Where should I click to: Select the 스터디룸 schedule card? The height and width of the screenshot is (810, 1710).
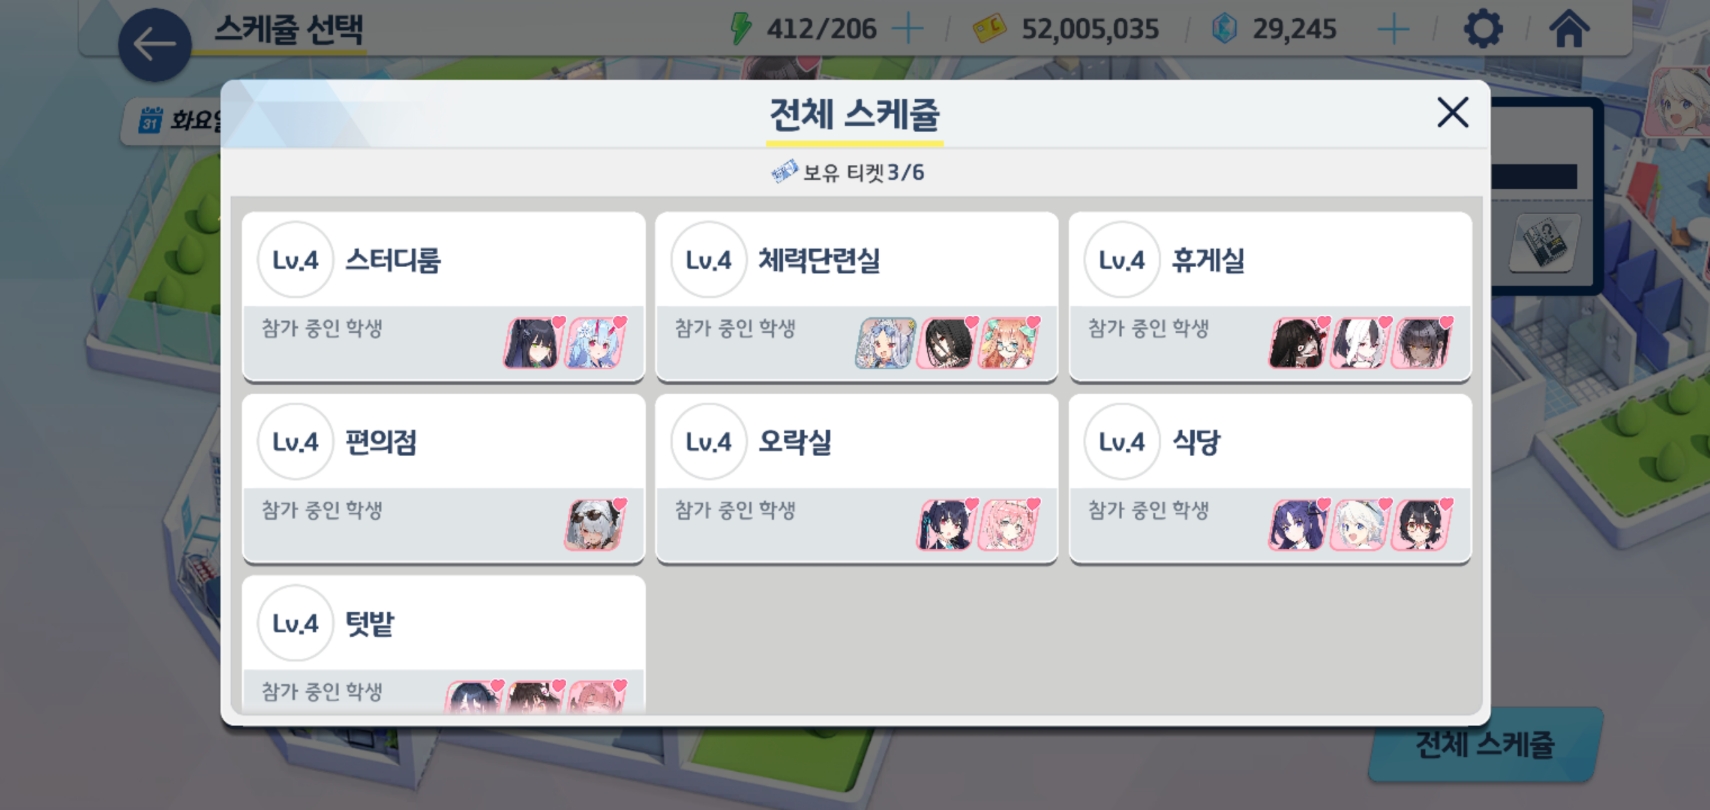pyautogui.click(x=444, y=296)
